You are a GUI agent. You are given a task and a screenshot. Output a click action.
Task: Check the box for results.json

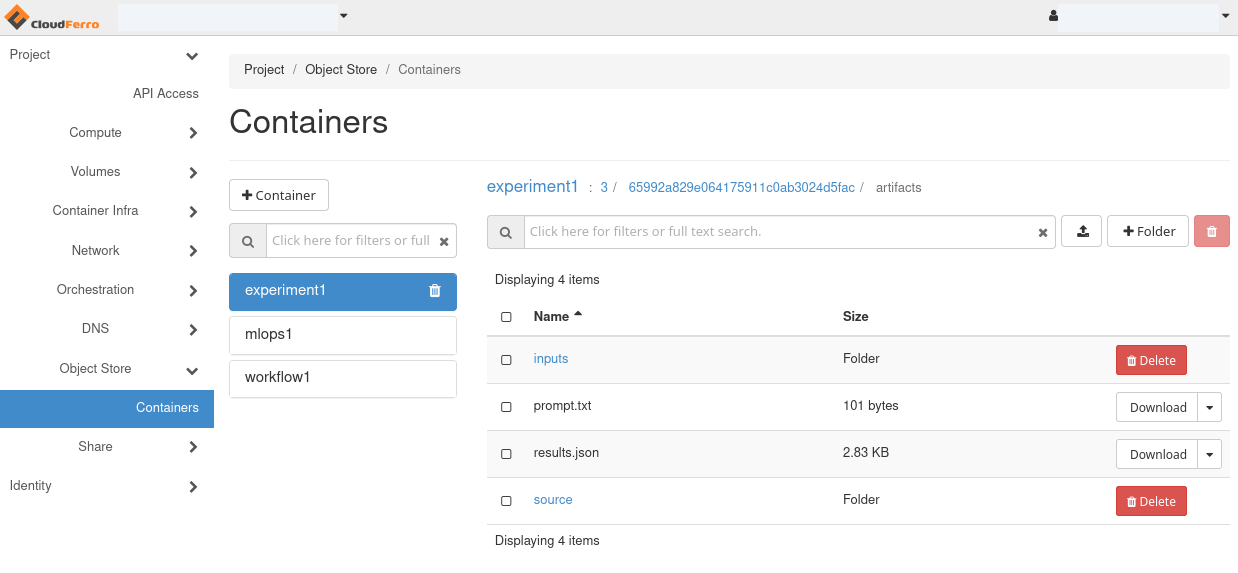[506, 454]
